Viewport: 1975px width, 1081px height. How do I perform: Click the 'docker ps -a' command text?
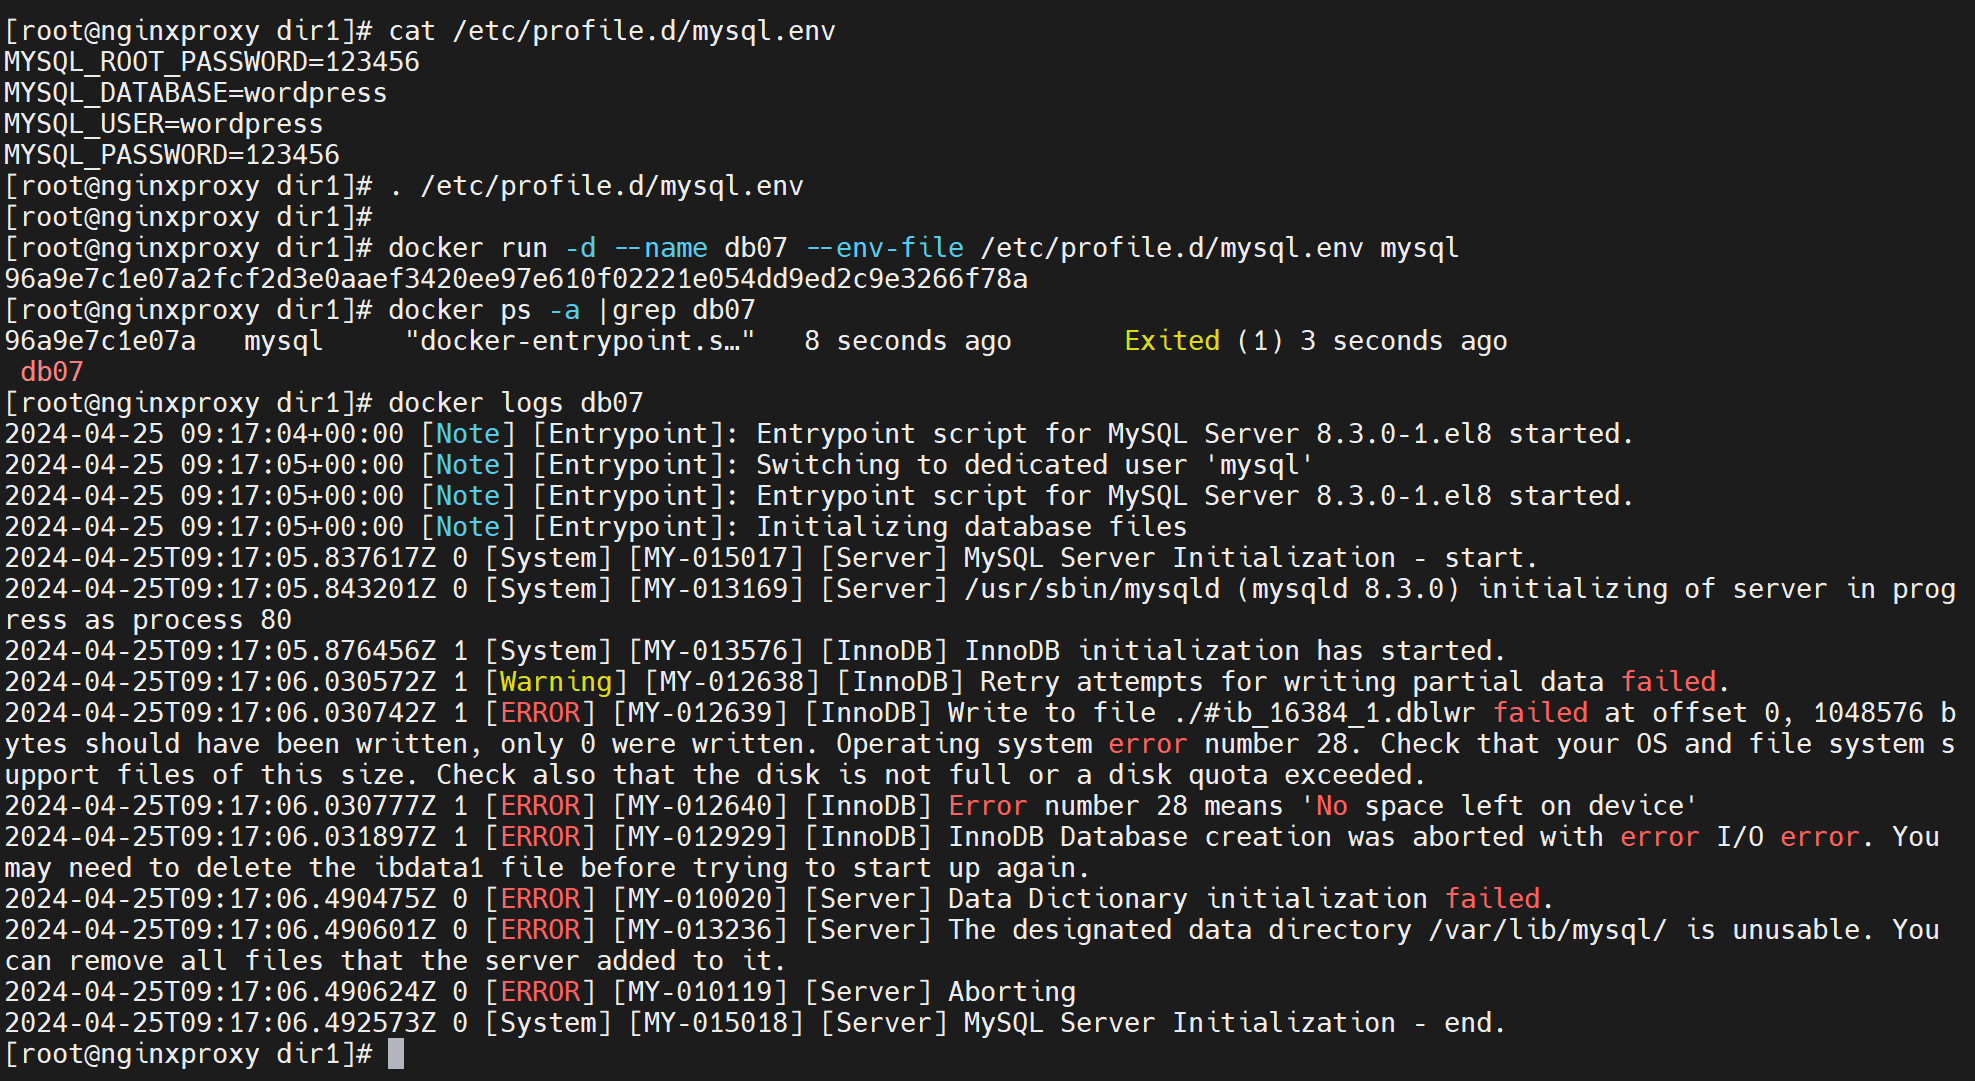(x=483, y=310)
